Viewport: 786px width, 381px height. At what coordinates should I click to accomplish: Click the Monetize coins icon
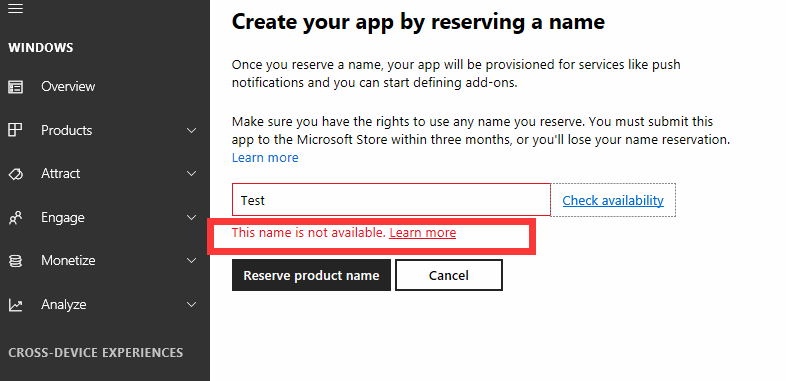16,261
